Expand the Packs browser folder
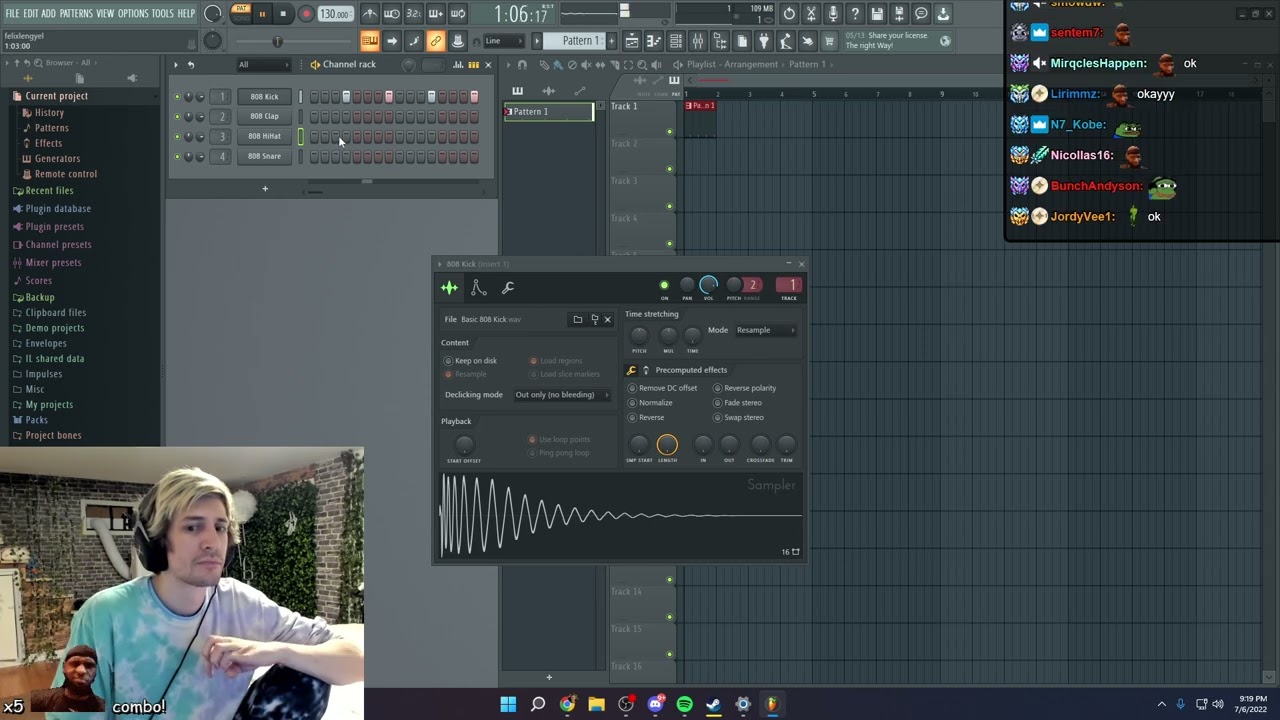Image resolution: width=1280 pixels, height=720 pixels. pyautogui.click(x=36, y=420)
